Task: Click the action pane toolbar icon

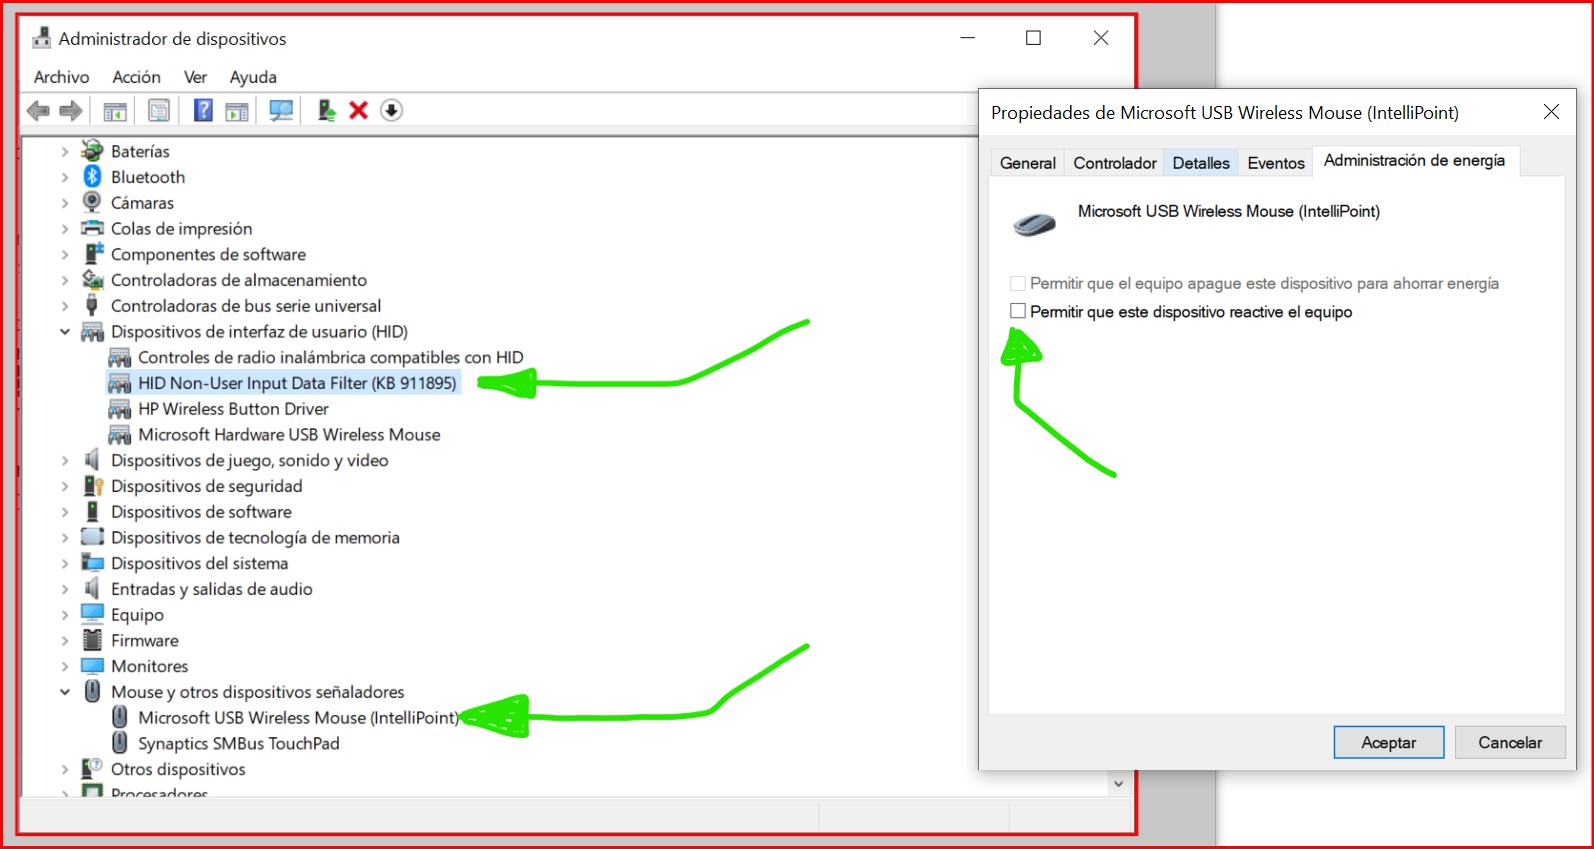Action: click(x=237, y=111)
